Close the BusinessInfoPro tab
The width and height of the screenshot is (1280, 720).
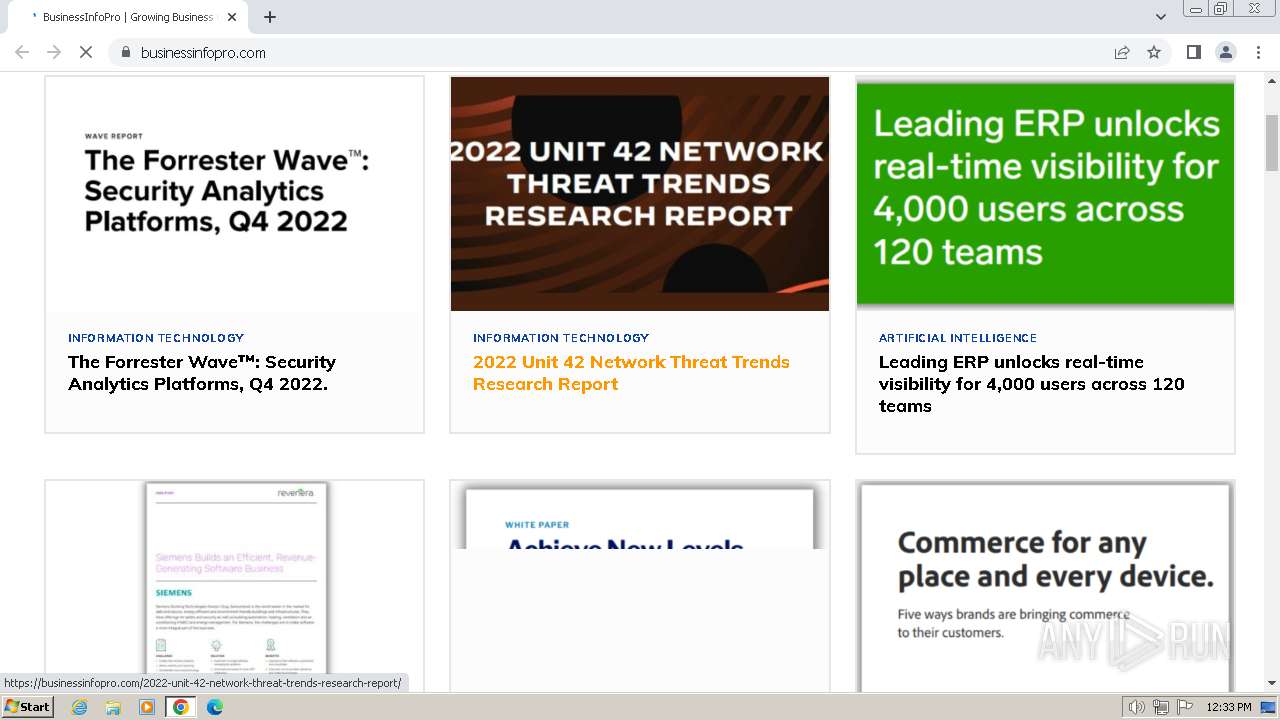[232, 17]
